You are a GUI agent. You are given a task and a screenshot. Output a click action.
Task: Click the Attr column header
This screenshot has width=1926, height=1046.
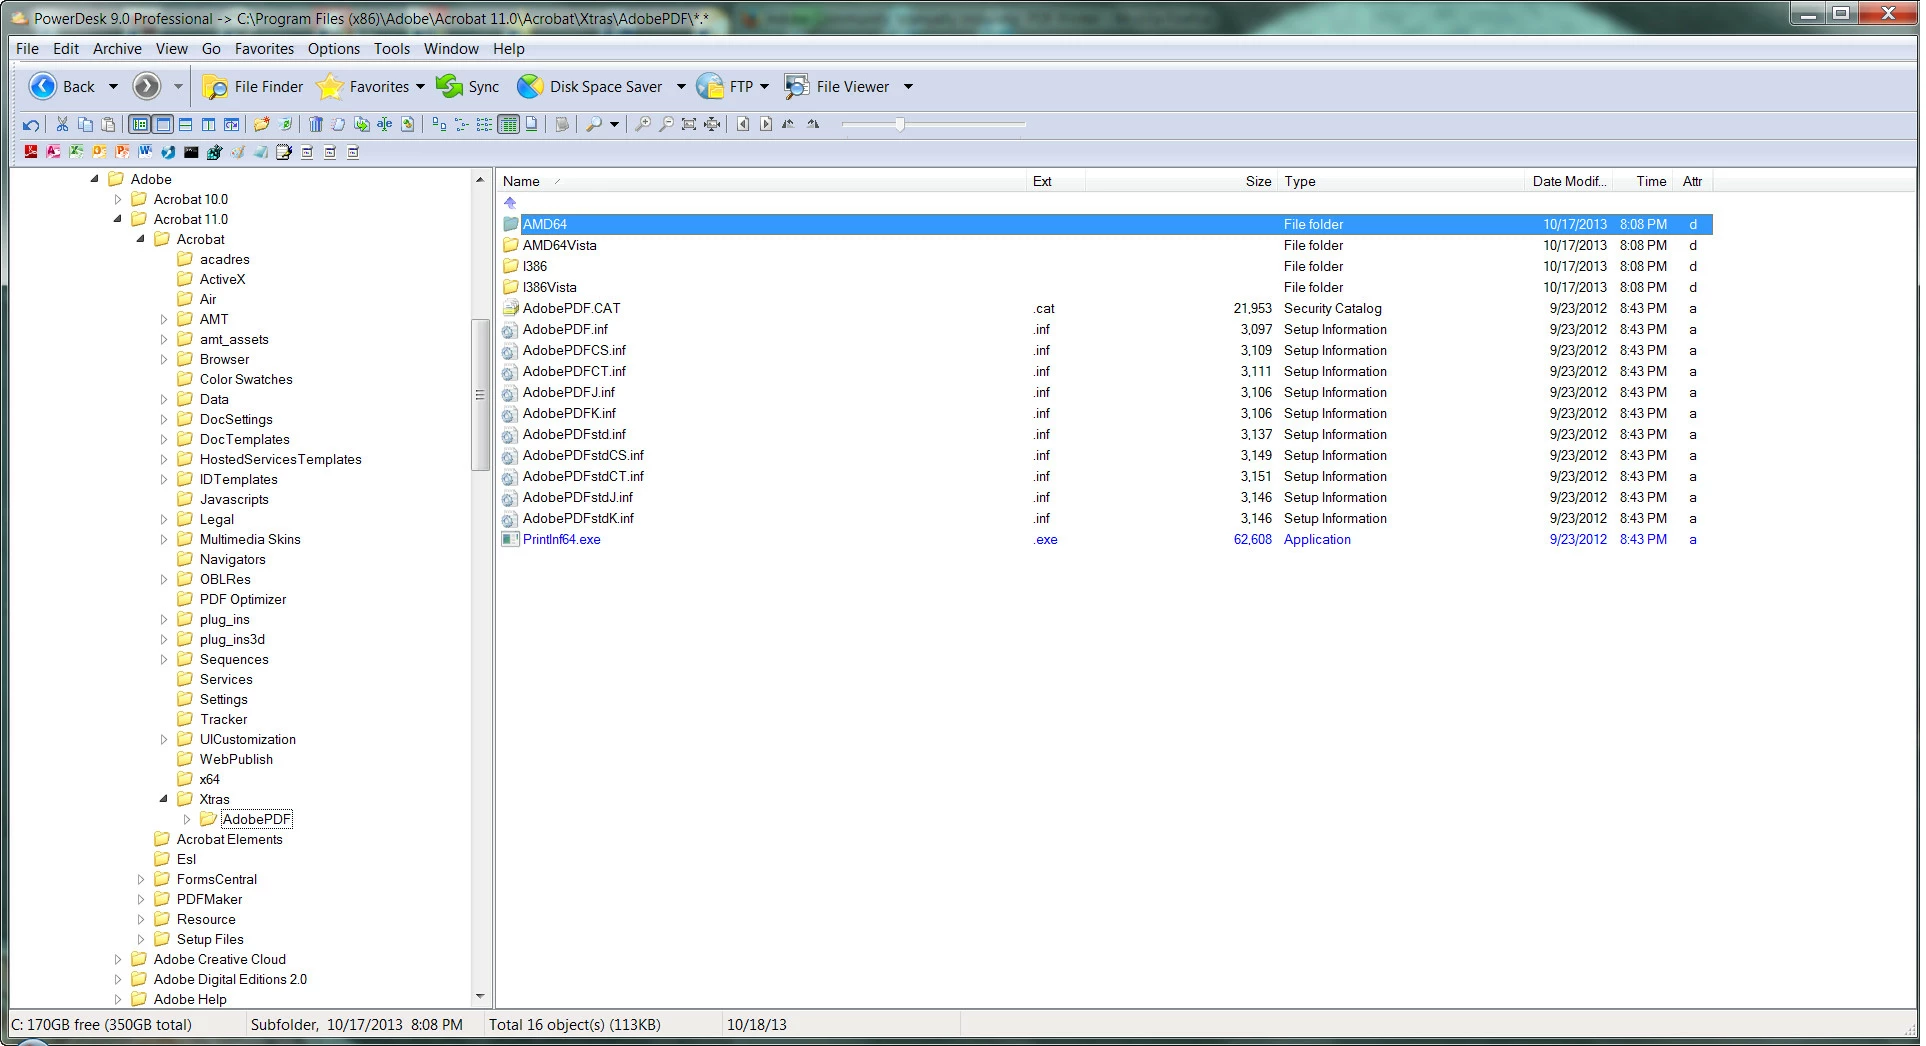(x=1692, y=181)
